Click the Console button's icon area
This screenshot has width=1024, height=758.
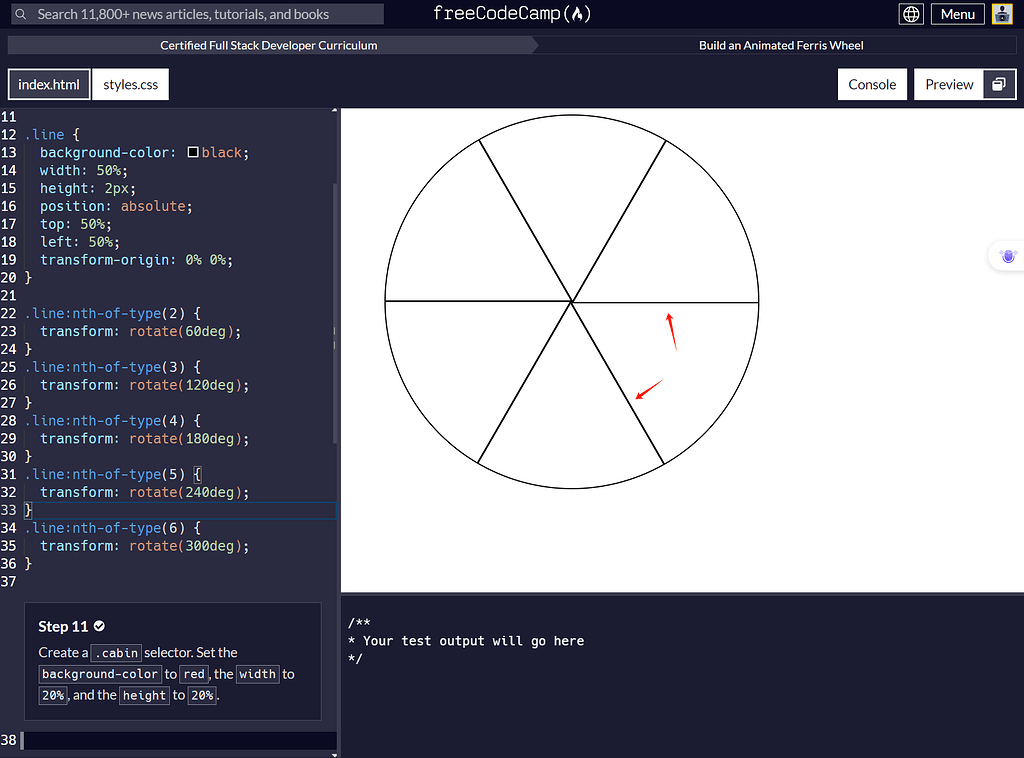coord(872,84)
